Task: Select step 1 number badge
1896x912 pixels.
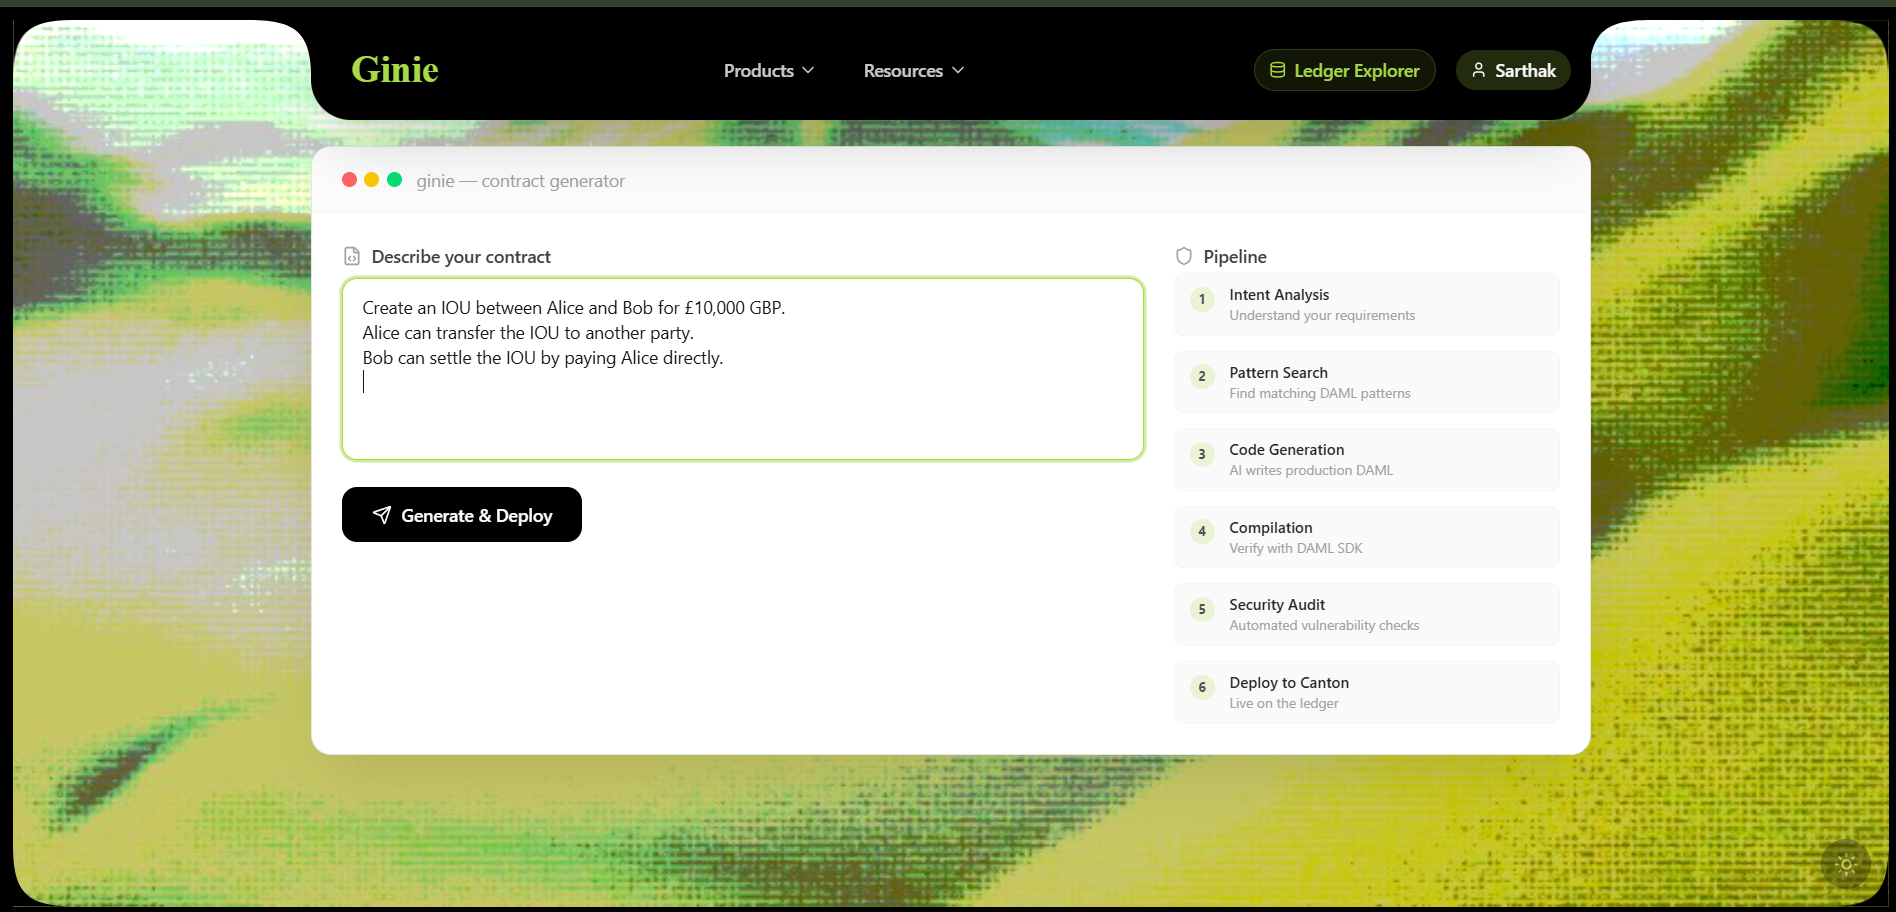Action: (x=1202, y=299)
